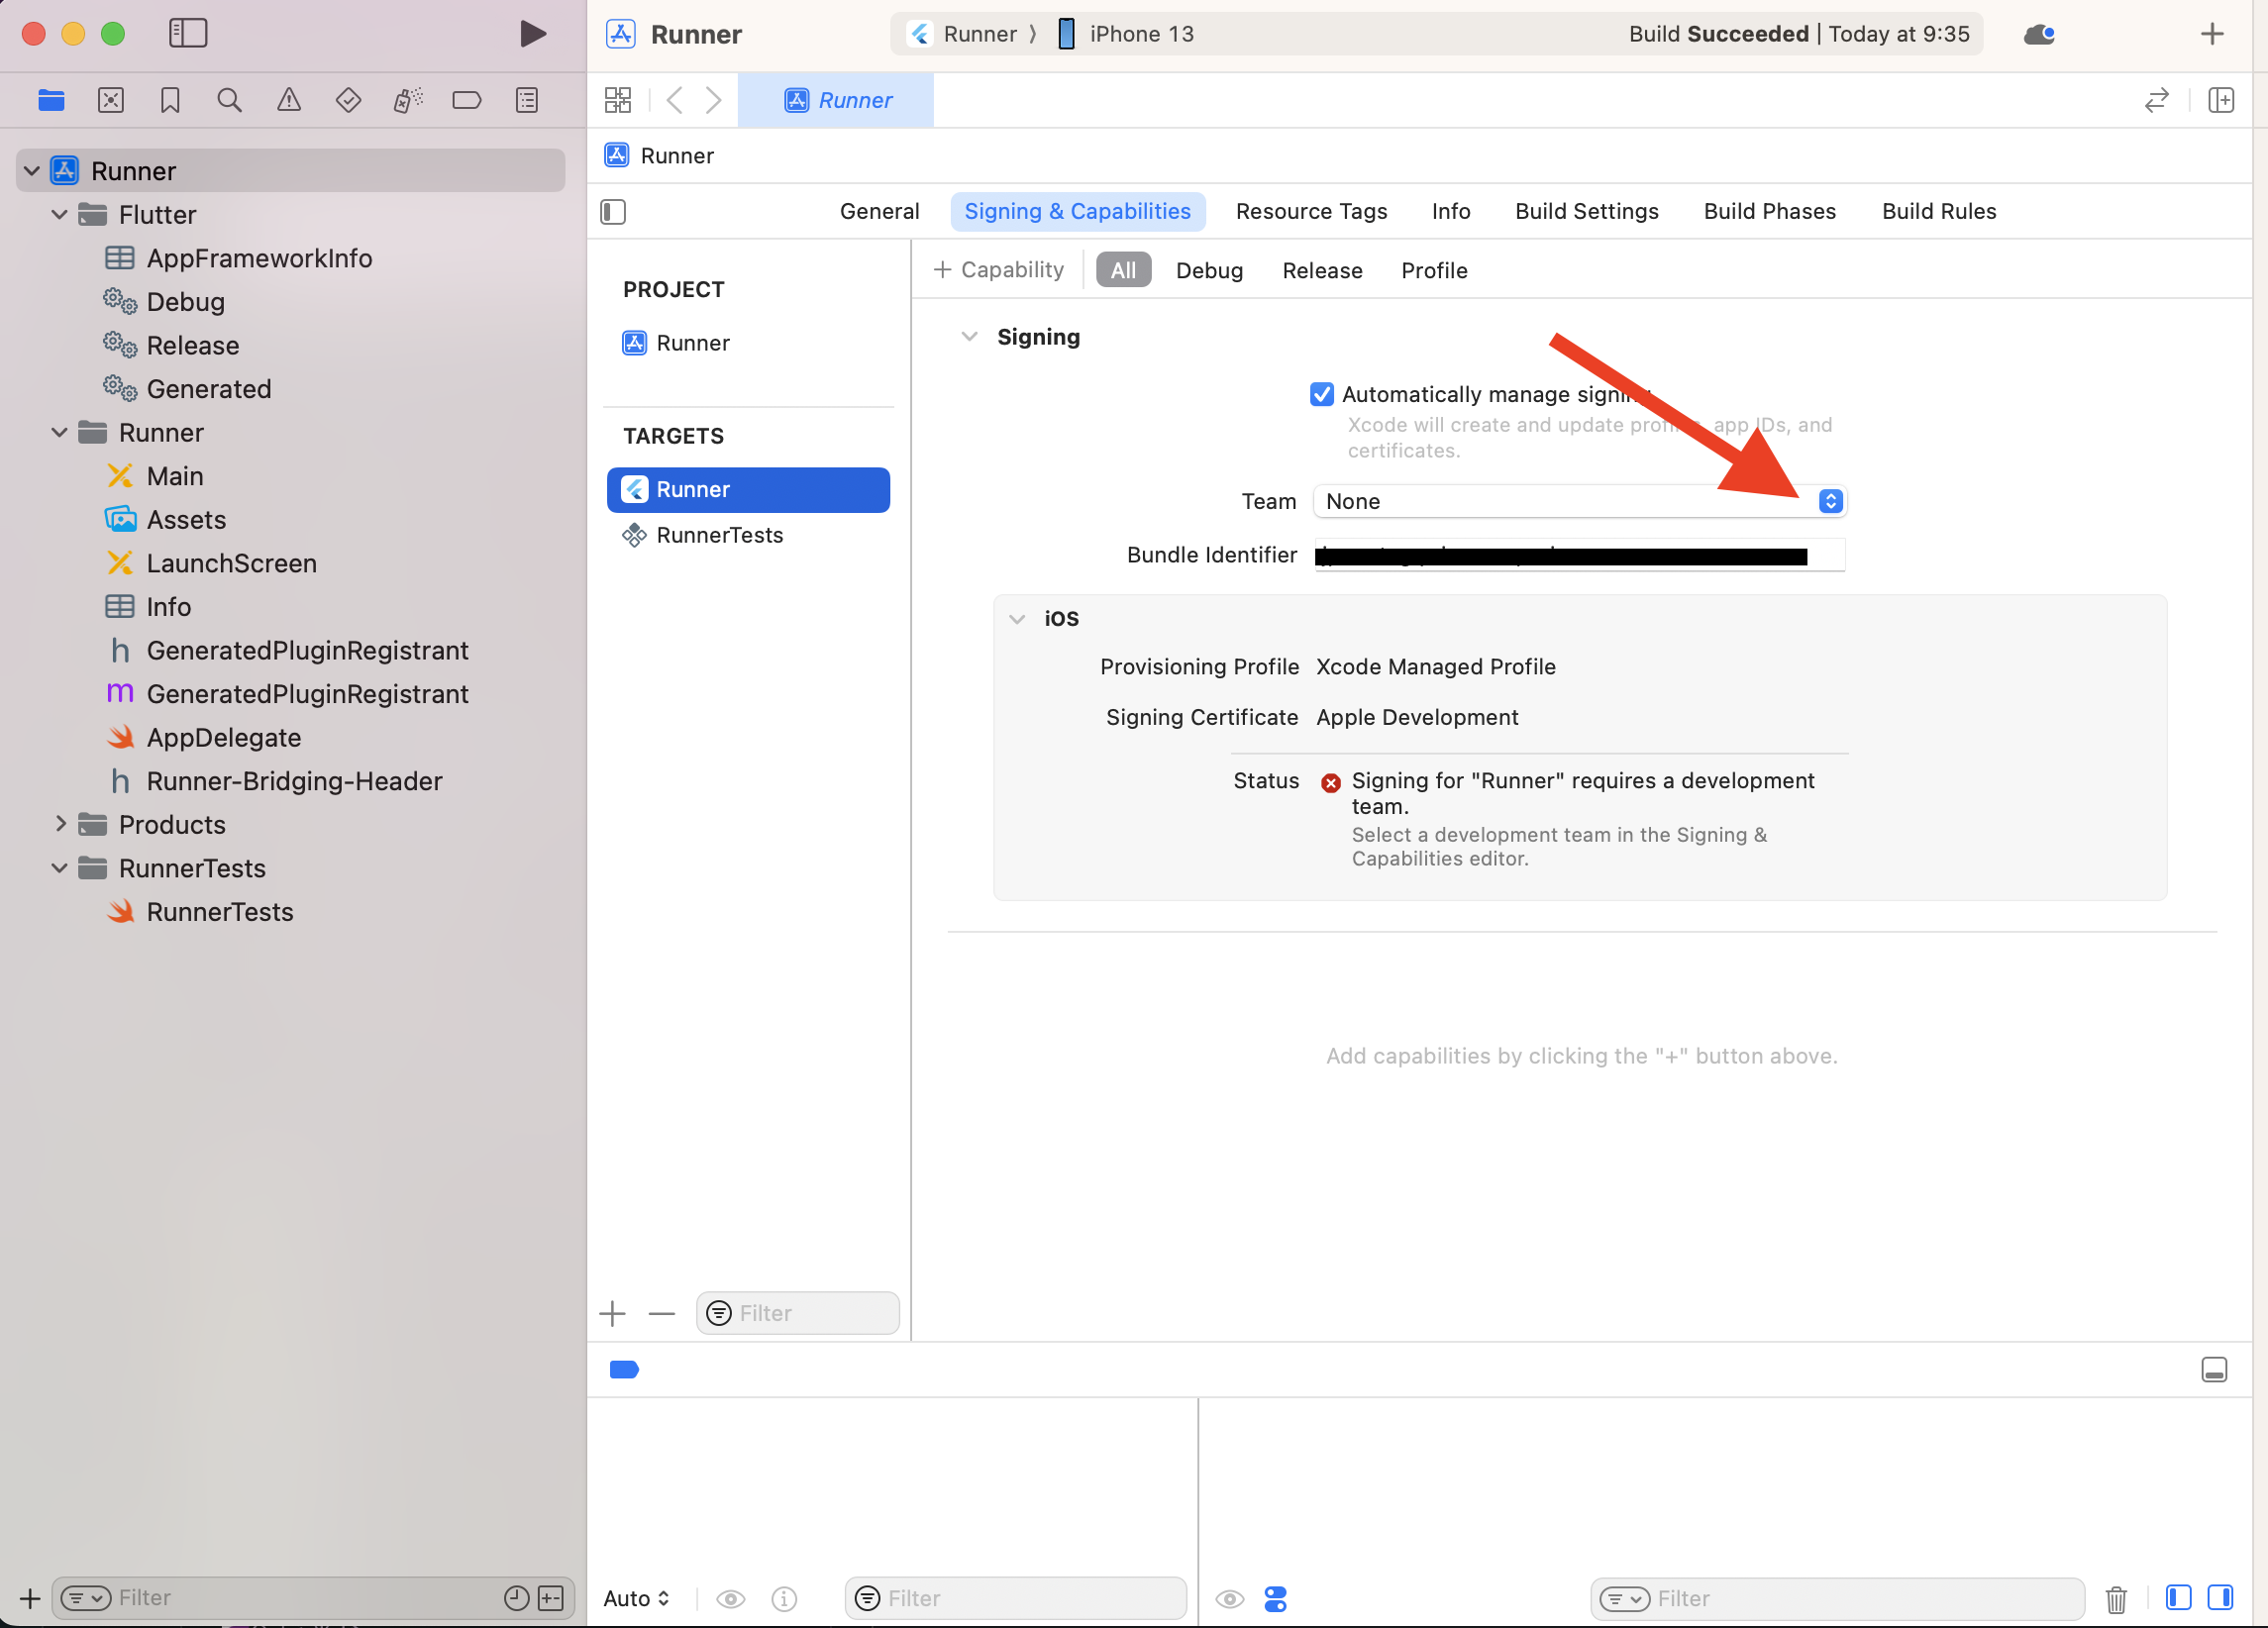
Task: Uncheck Automatically manage signing
Action: point(1322,394)
